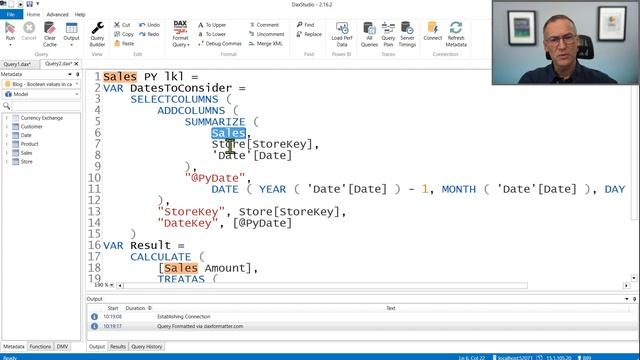Undo the last edit
Viewport: 640px width, 360px height.
tap(149, 25)
